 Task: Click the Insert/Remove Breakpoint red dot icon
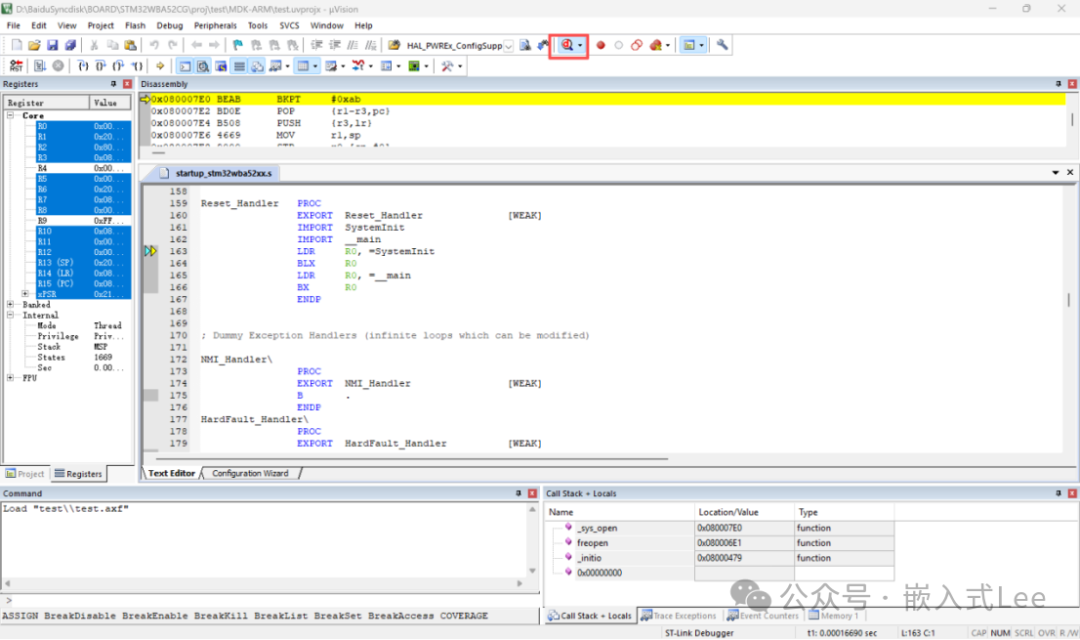(x=601, y=45)
